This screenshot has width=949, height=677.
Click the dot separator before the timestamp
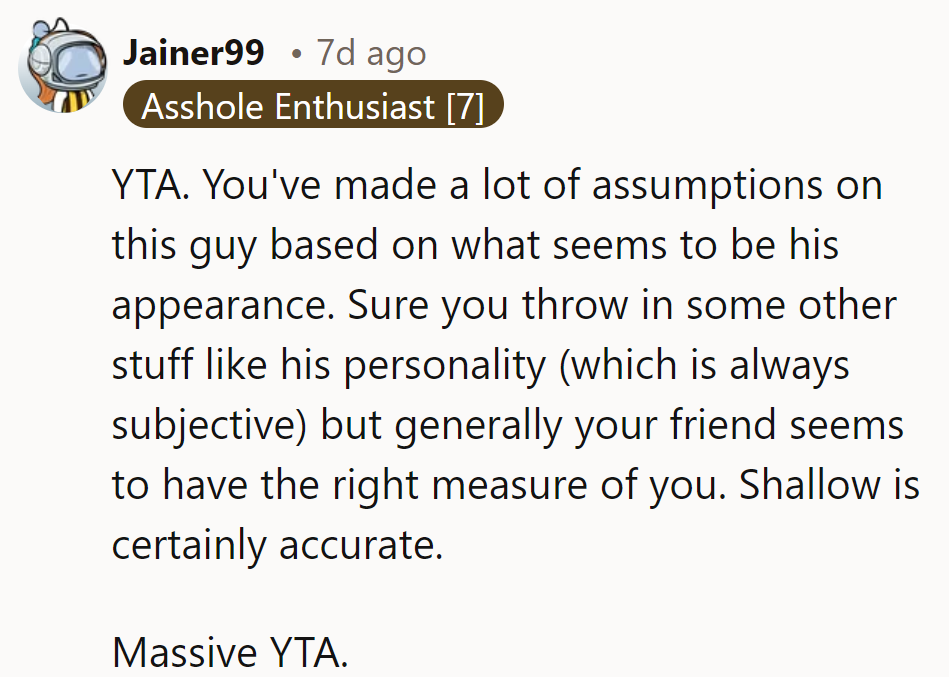tap(296, 52)
